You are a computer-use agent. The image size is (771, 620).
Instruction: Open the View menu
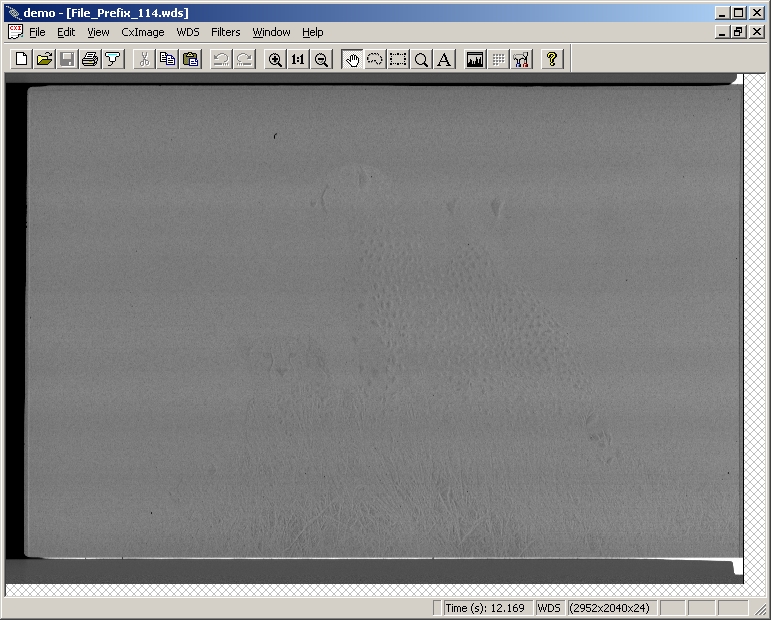click(98, 32)
